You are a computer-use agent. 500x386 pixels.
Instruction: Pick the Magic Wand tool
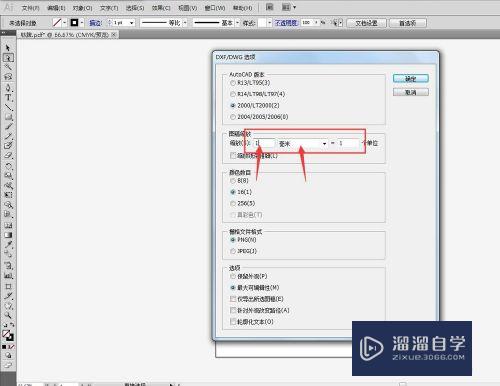[8, 67]
